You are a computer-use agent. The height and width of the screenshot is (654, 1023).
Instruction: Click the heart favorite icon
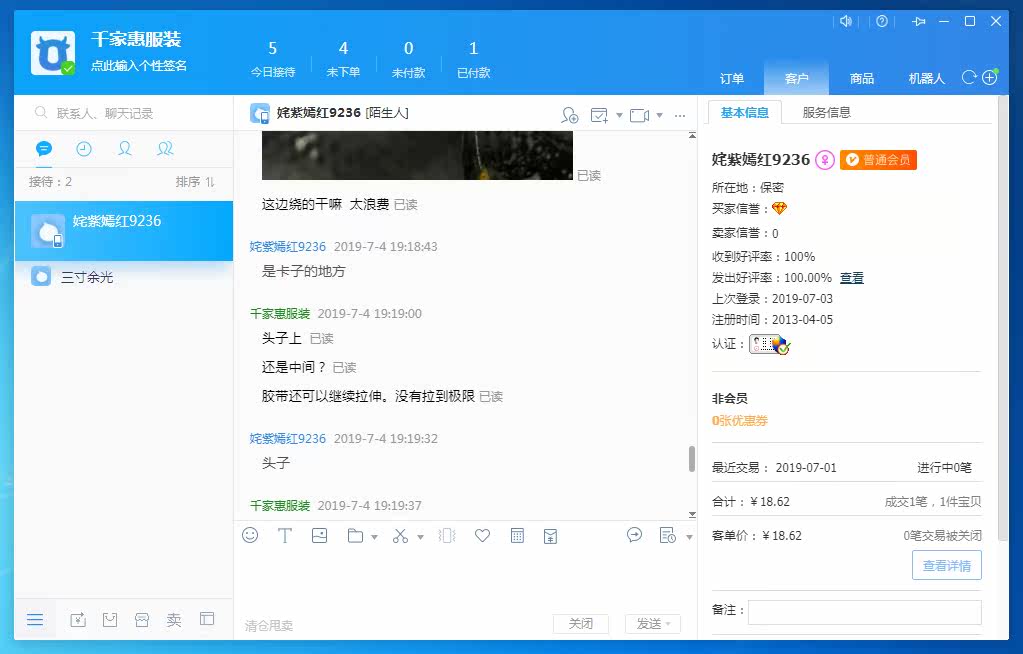click(482, 536)
